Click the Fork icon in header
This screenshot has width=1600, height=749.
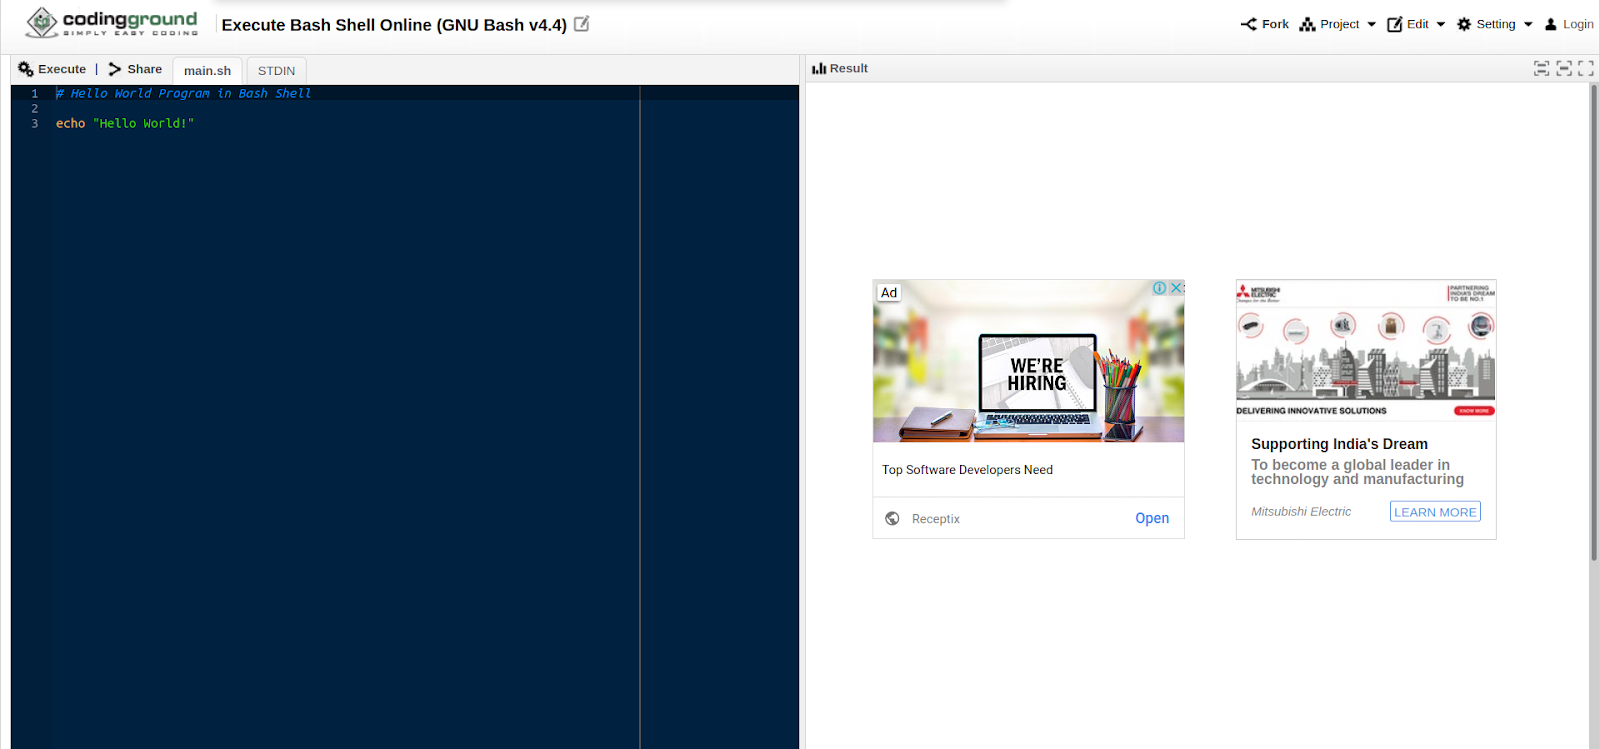pyautogui.click(x=1249, y=24)
